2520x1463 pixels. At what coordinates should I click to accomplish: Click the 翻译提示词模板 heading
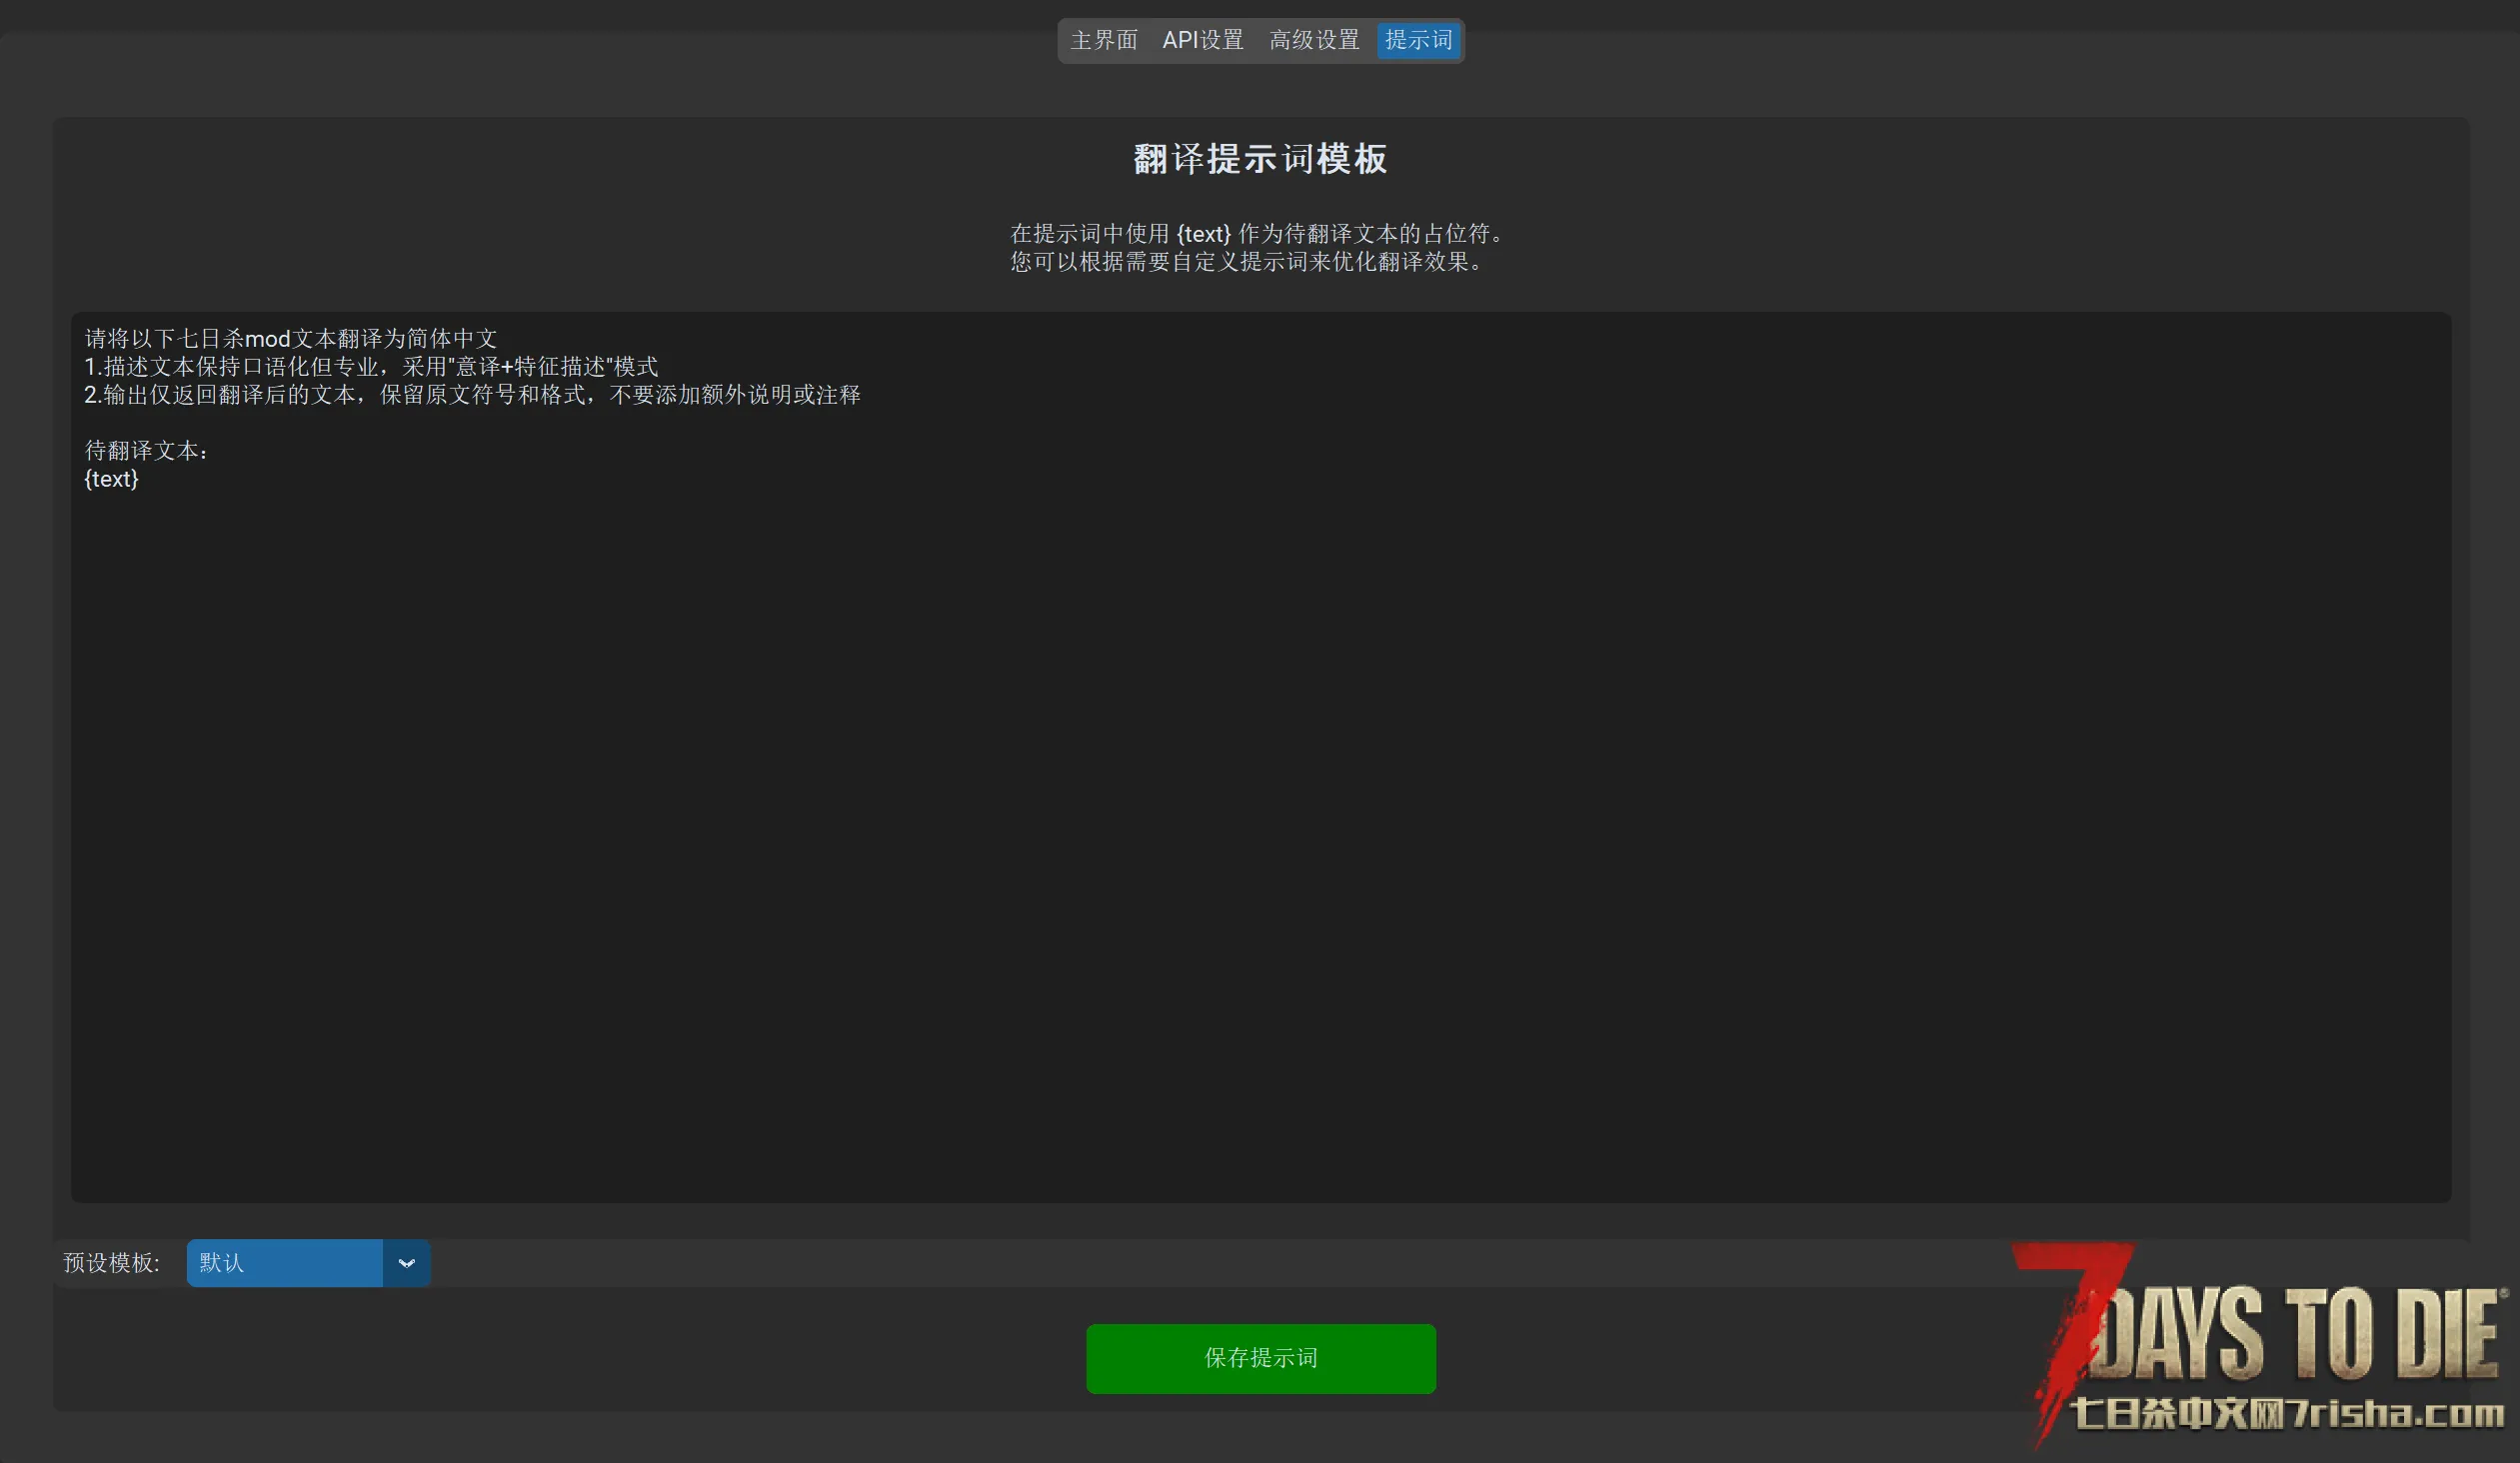[x=1260, y=159]
